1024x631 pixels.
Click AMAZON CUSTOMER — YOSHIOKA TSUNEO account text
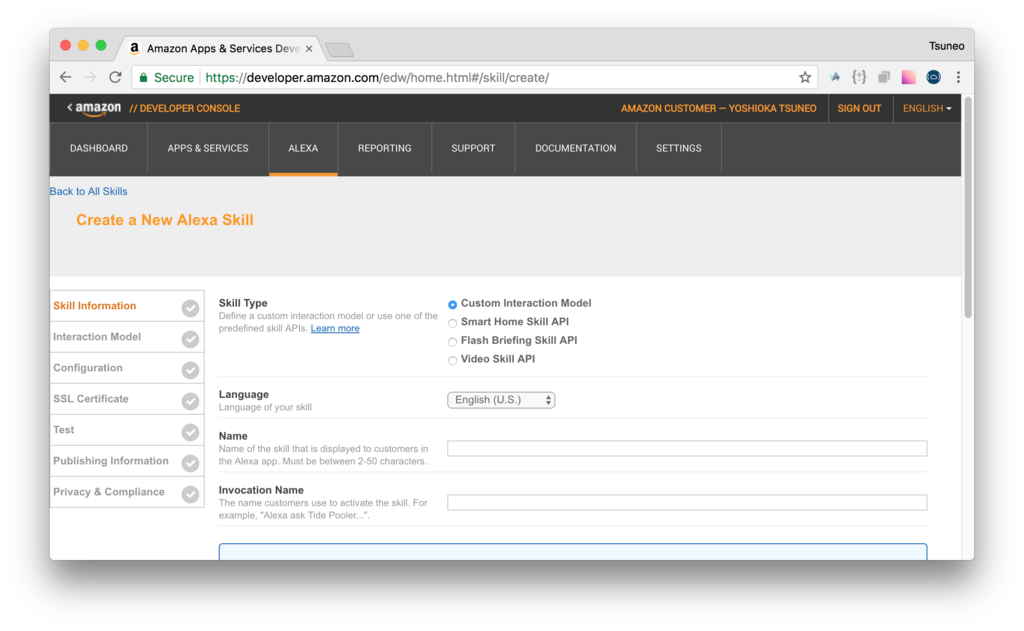tap(718, 108)
